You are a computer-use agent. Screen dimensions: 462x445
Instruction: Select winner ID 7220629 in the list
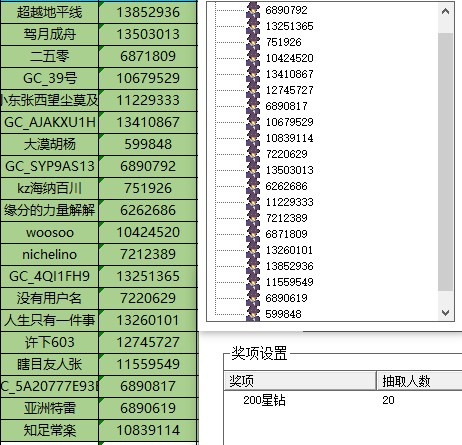coord(286,154)
